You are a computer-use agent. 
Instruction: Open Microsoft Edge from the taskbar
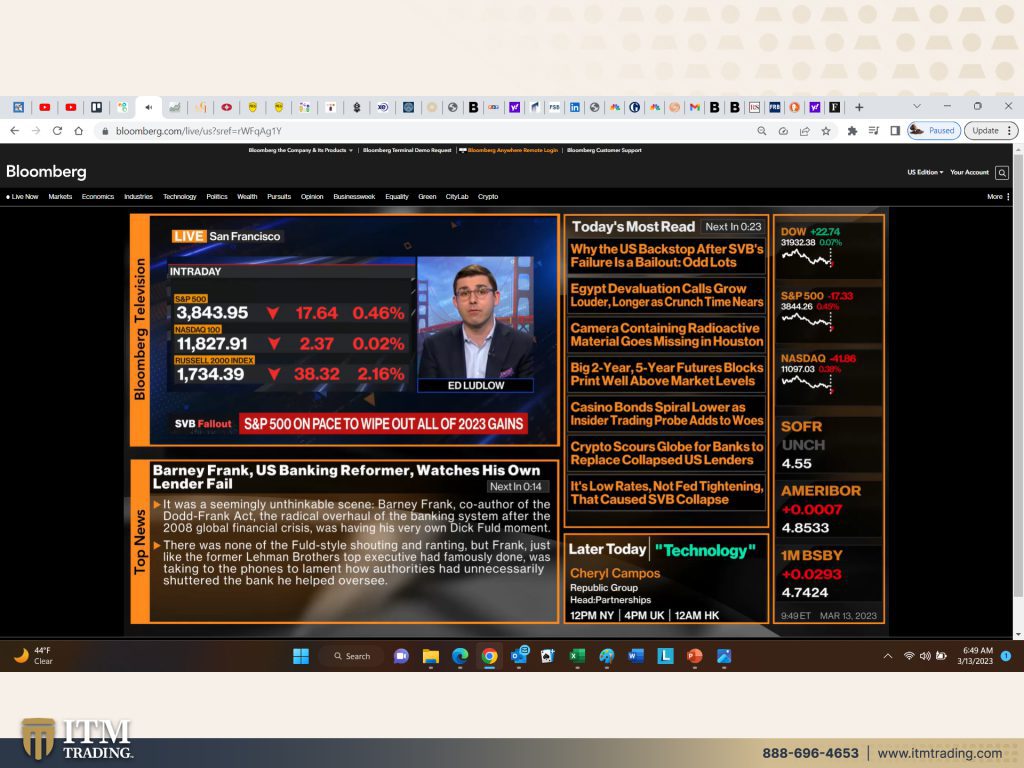(460, 656)
